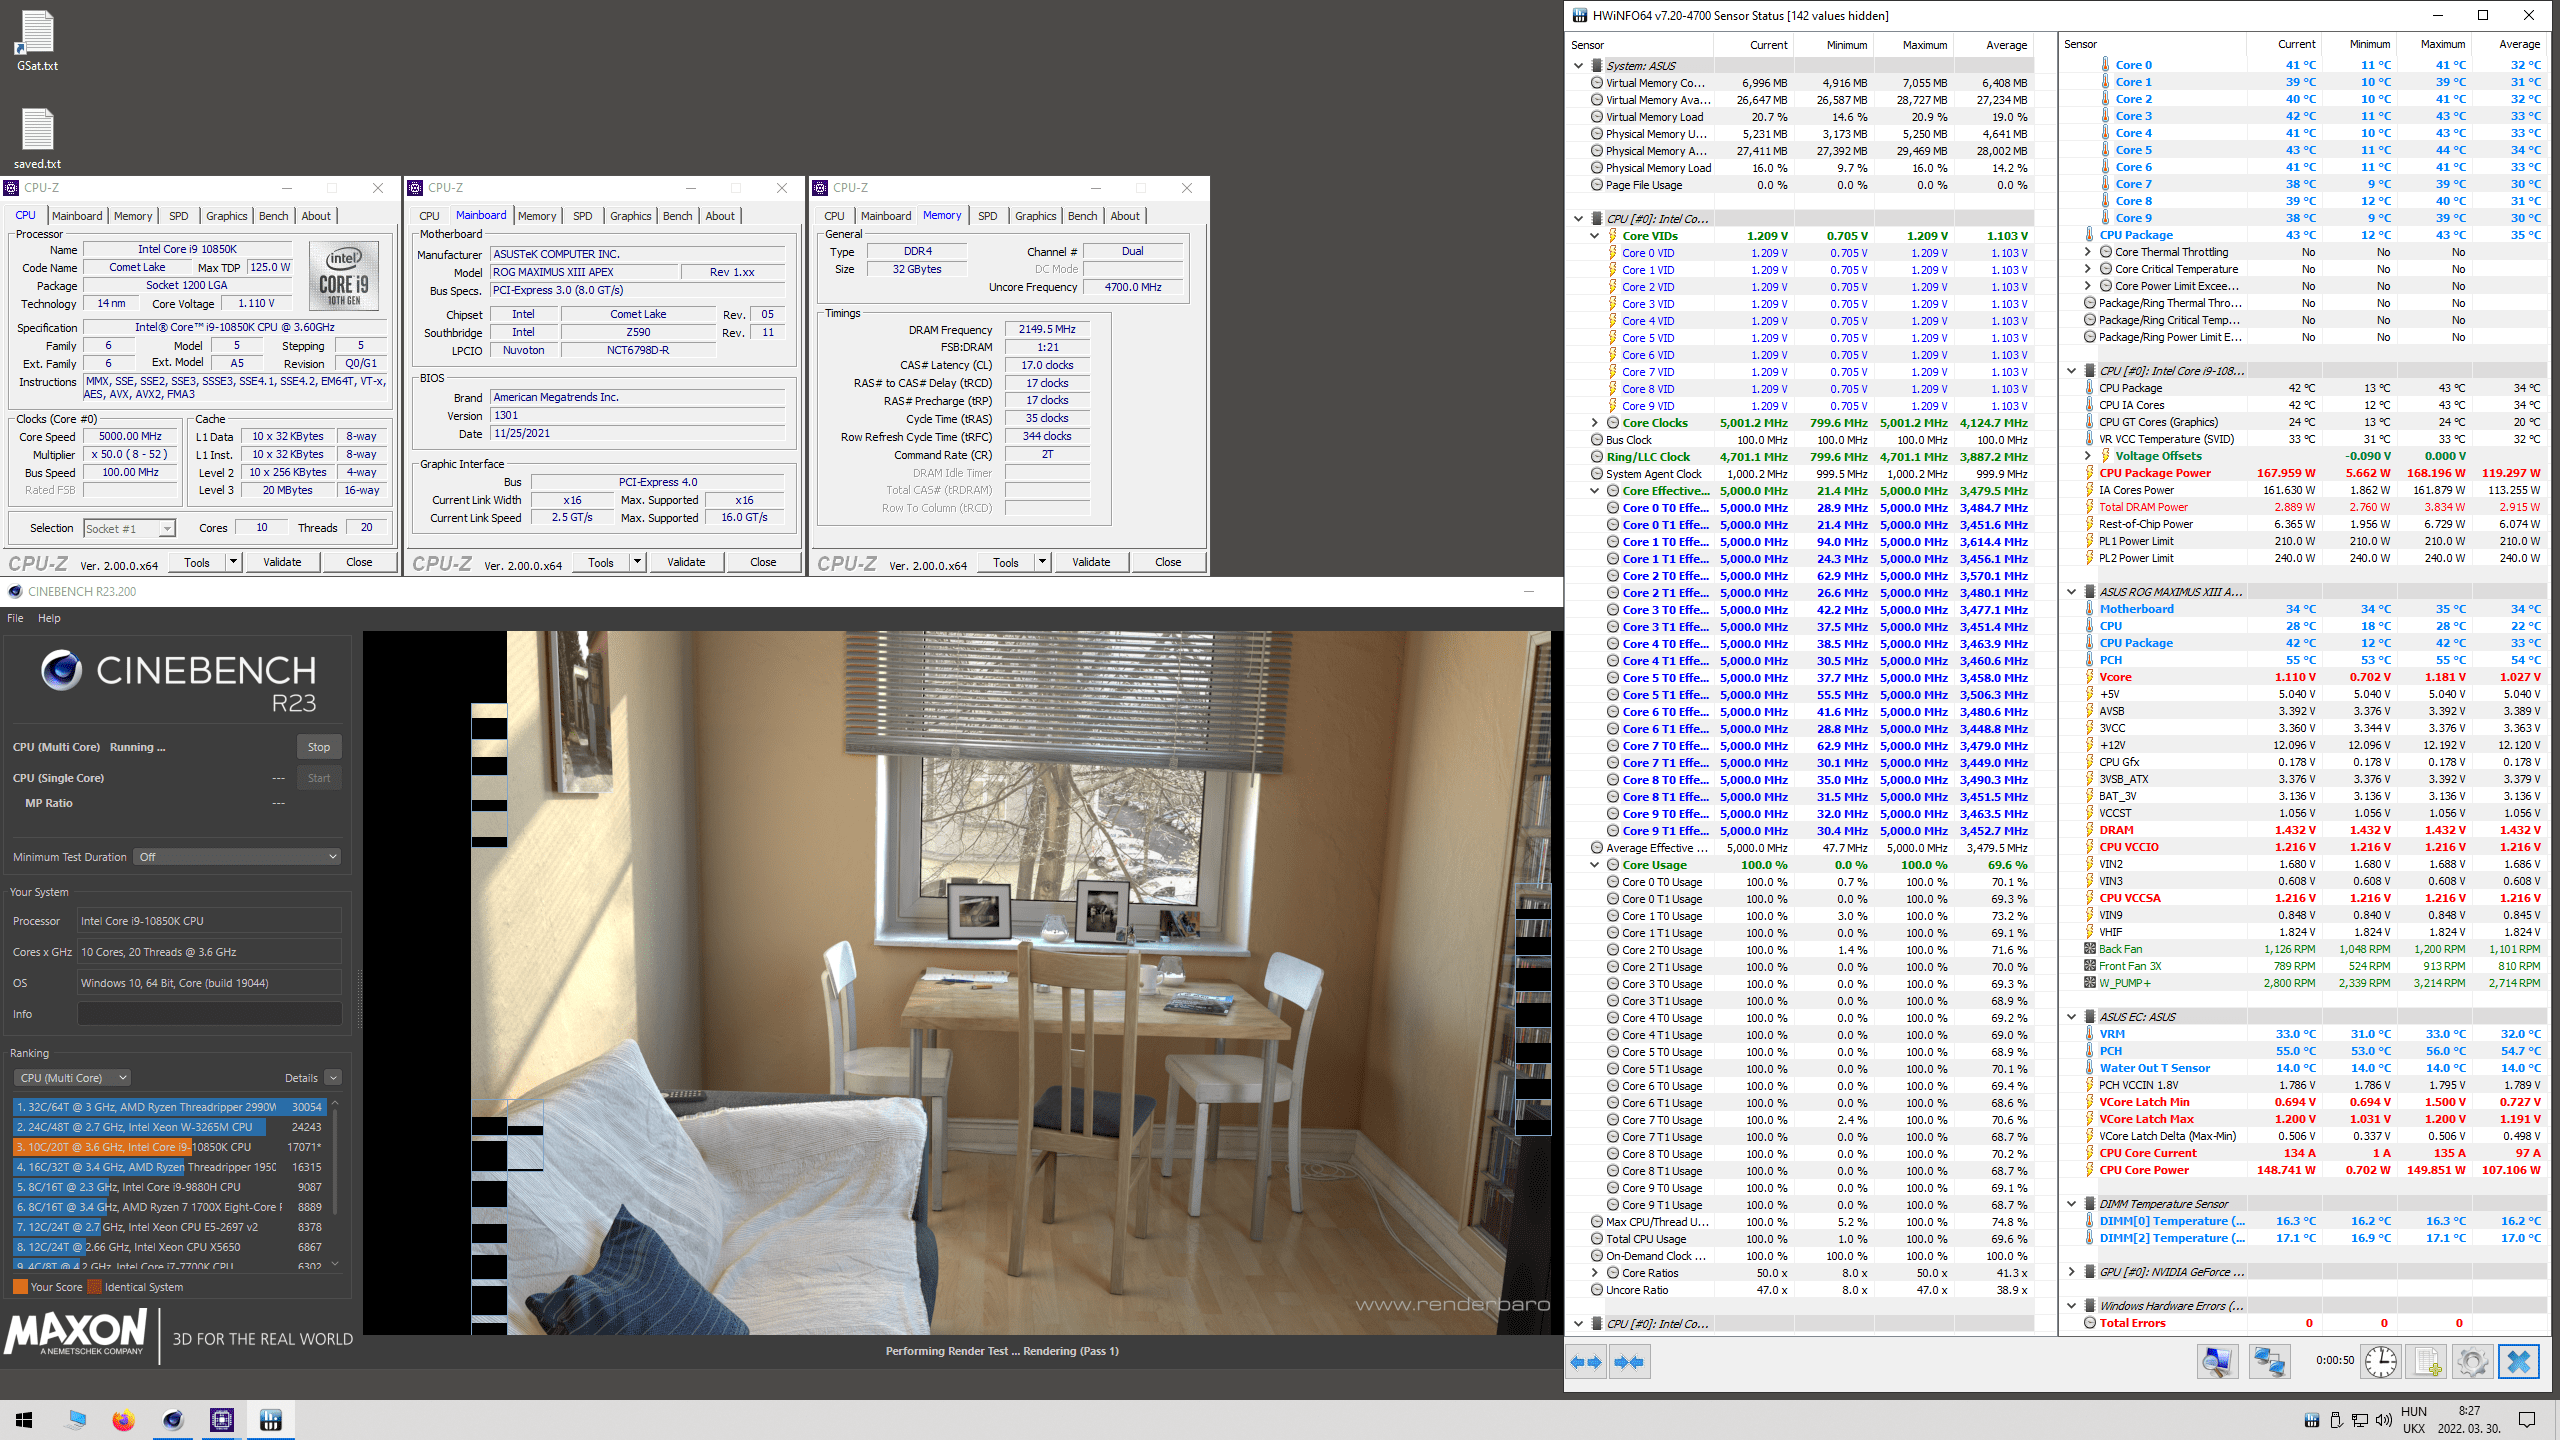Click the safely remove hardware tray icon
The image size is (2560, 1440).
(x=2336, y=1420)
